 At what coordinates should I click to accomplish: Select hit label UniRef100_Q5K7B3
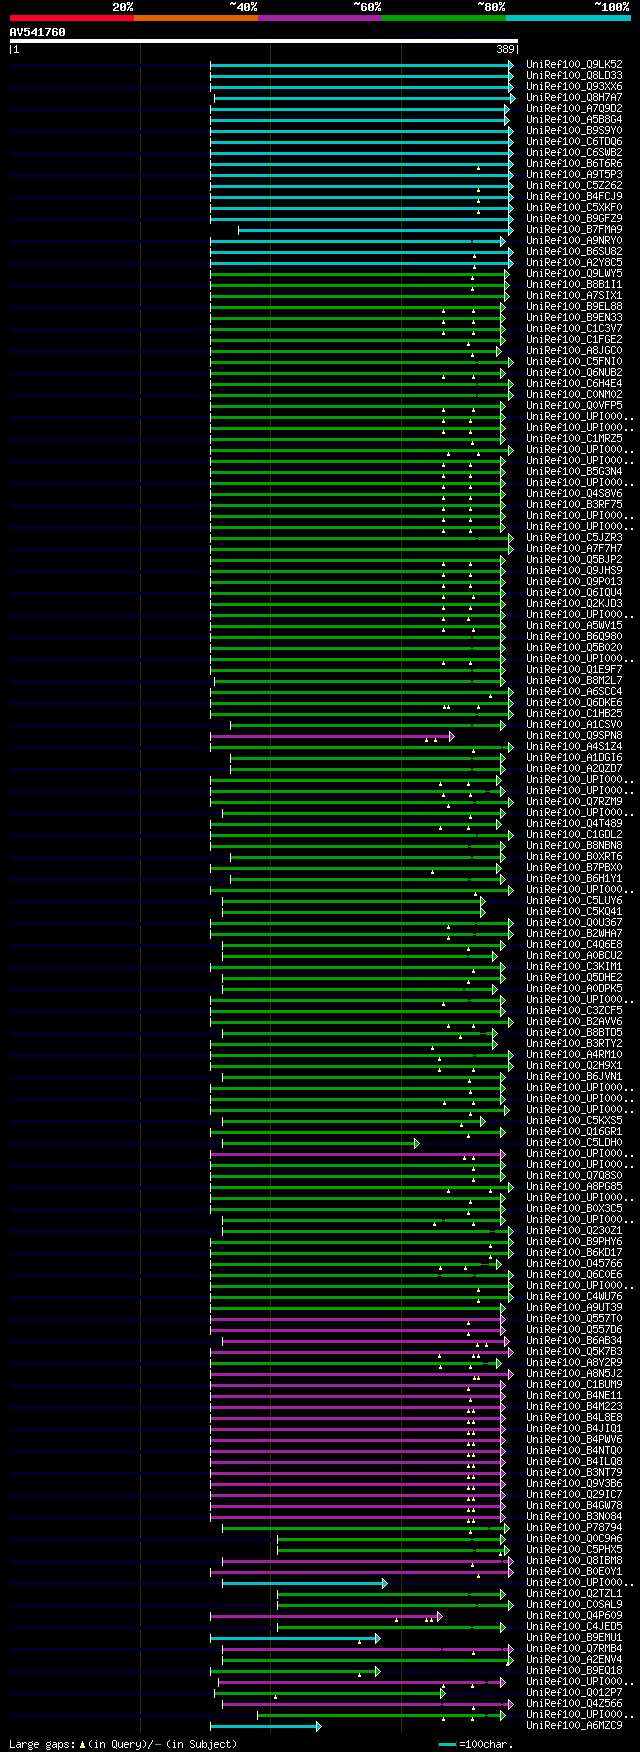pyautogui.click(x=574, y=1351)
